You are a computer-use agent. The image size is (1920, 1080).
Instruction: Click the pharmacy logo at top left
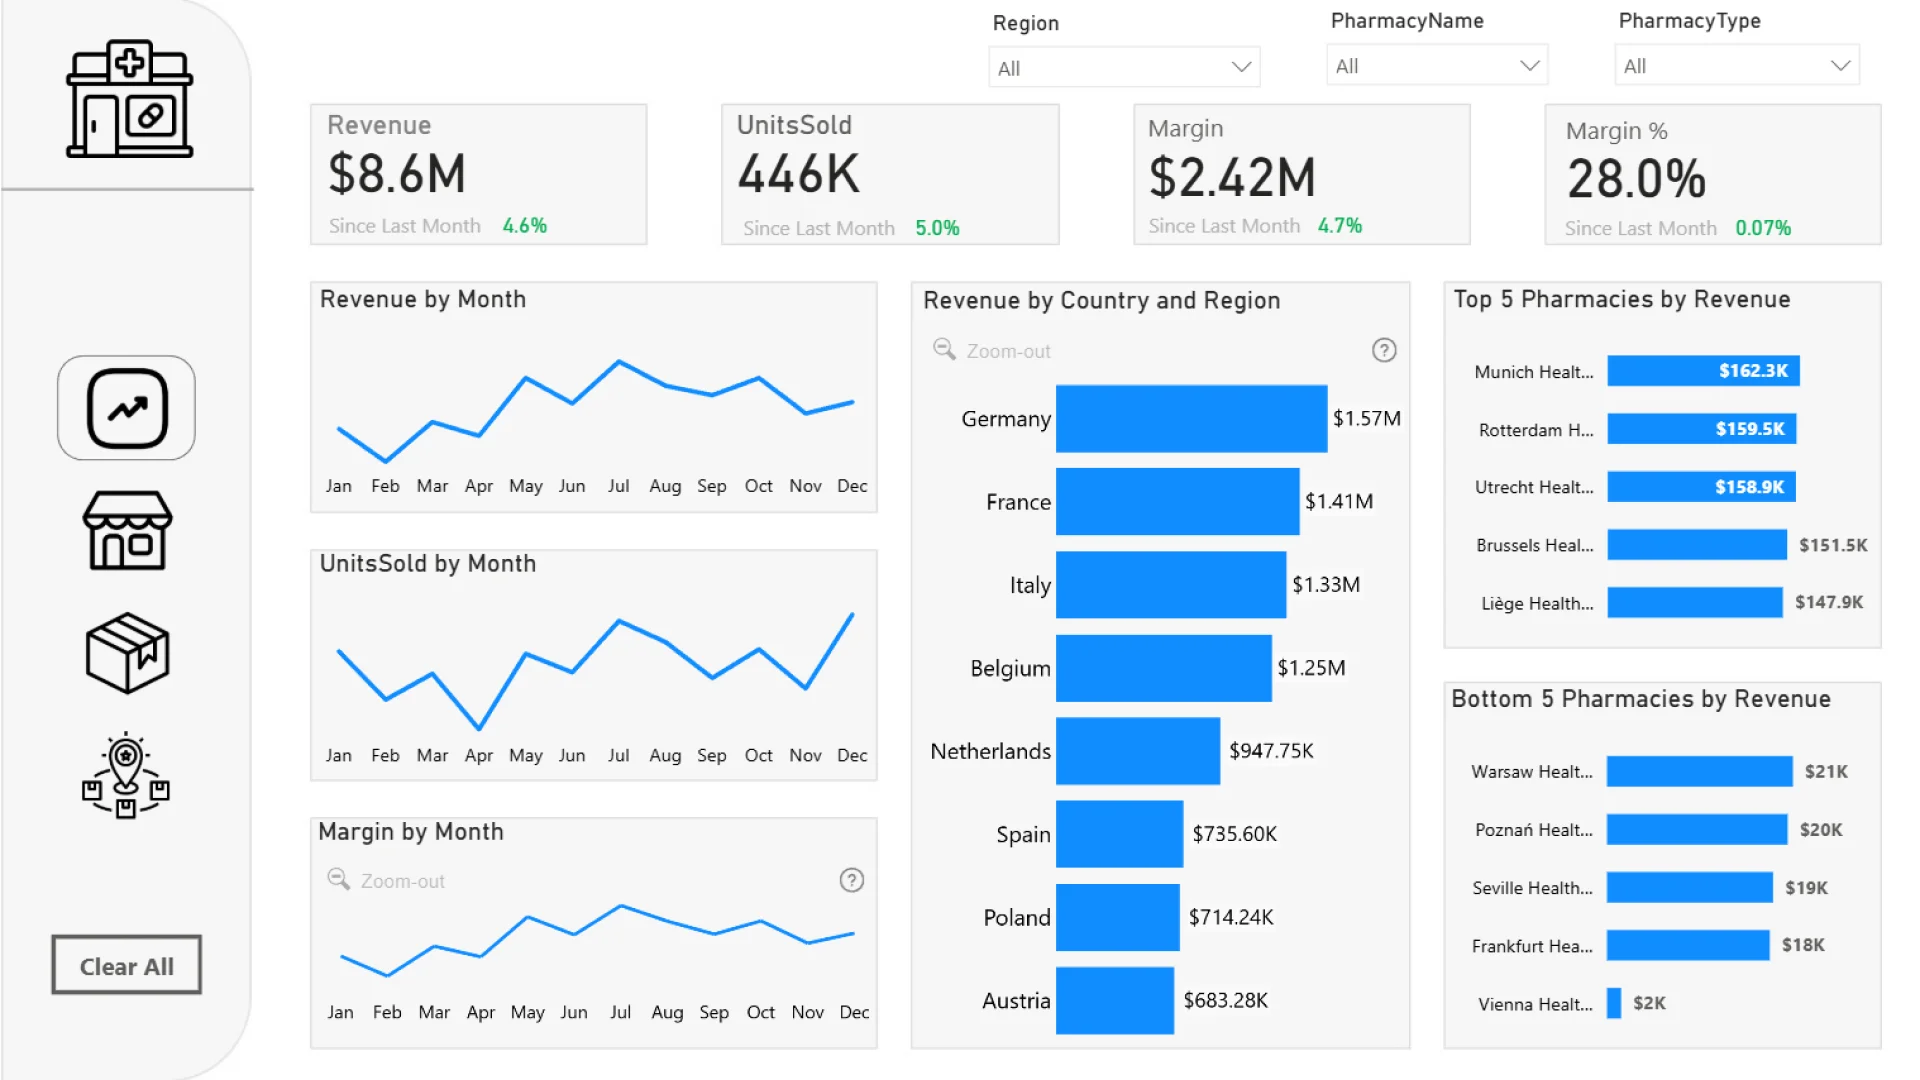coord(129,99)
